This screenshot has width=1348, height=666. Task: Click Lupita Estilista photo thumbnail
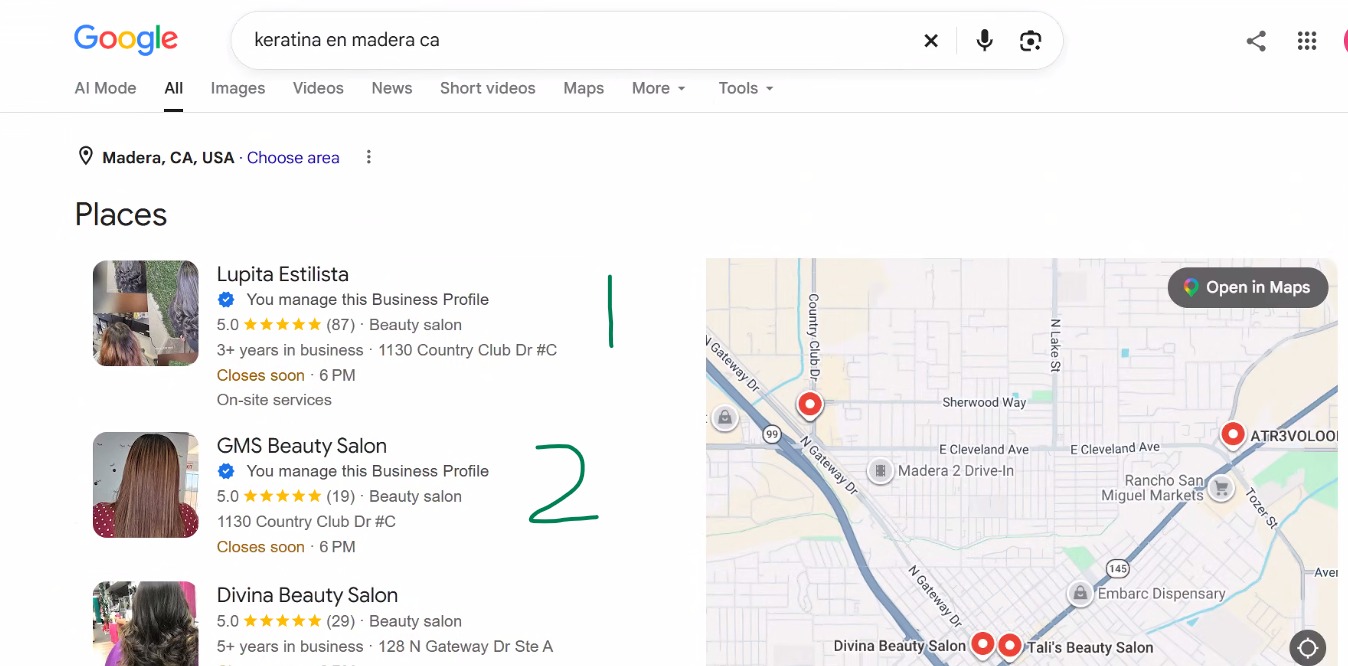(146, 313)
